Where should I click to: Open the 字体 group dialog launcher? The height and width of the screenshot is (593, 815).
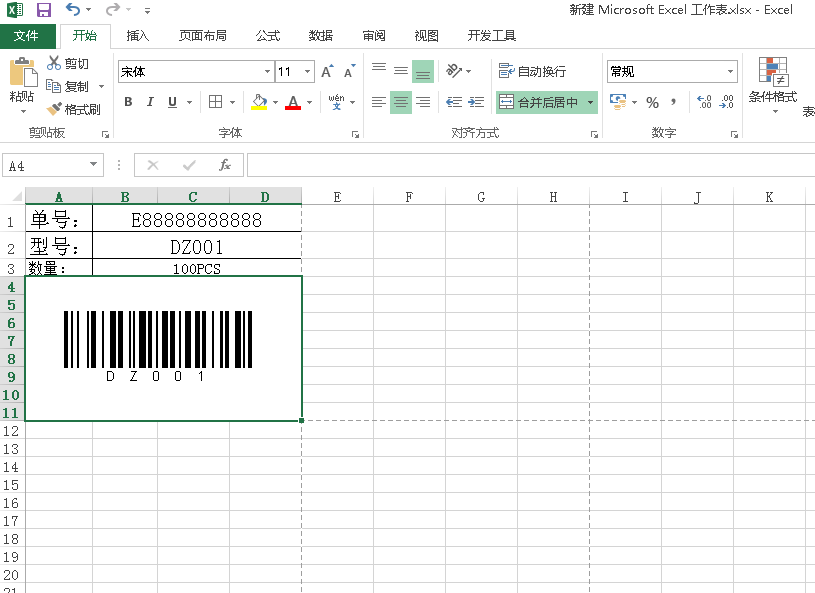click(x=356, y=134)
